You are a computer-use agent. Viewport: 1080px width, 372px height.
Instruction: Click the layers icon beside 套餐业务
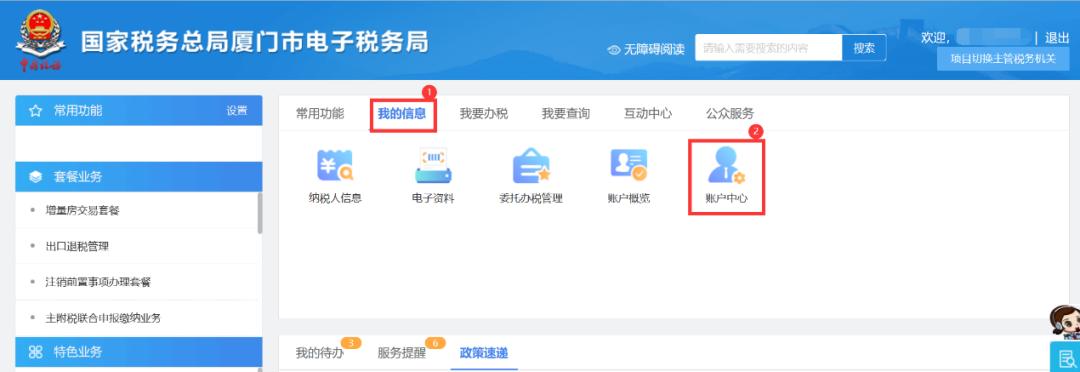pyautogui.click(x=36, y=177)
